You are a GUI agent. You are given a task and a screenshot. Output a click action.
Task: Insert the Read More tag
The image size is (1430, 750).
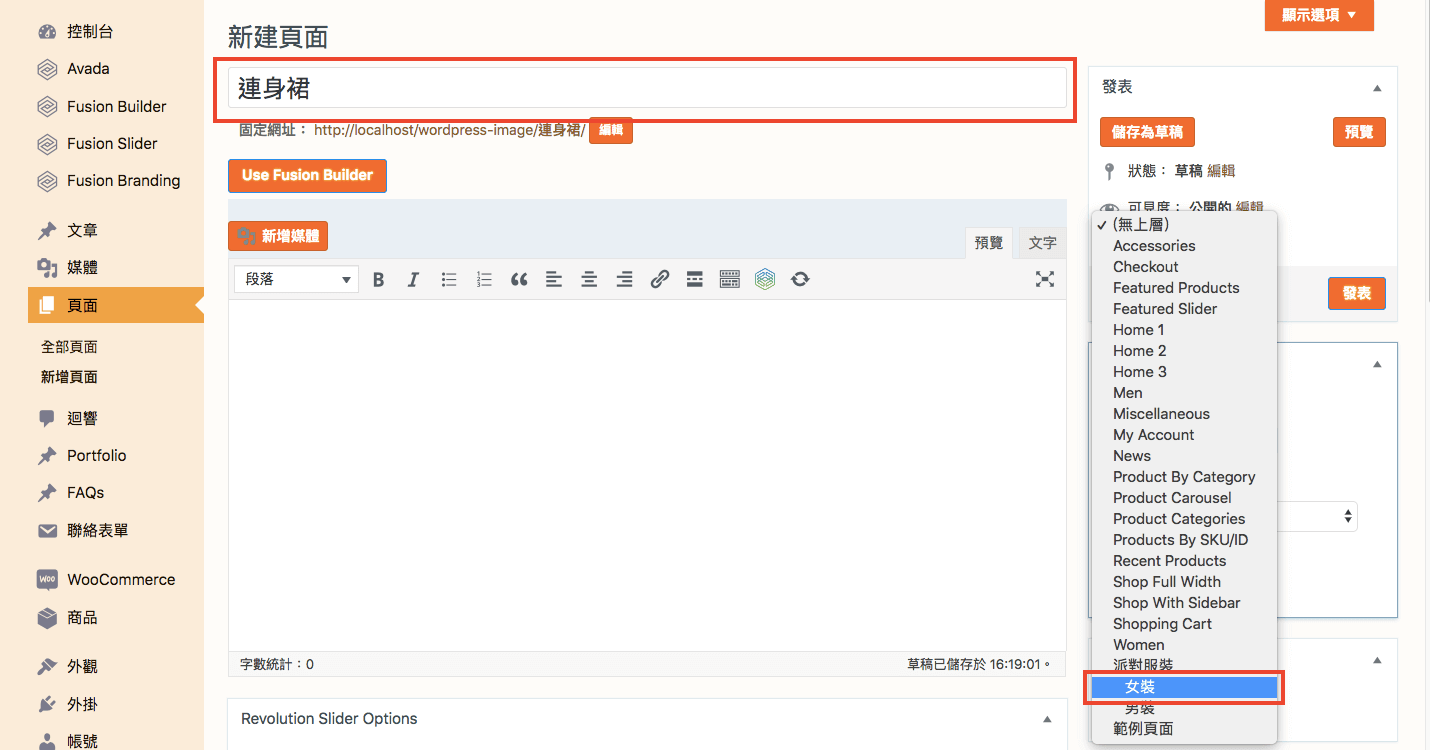tap(694, 280)
